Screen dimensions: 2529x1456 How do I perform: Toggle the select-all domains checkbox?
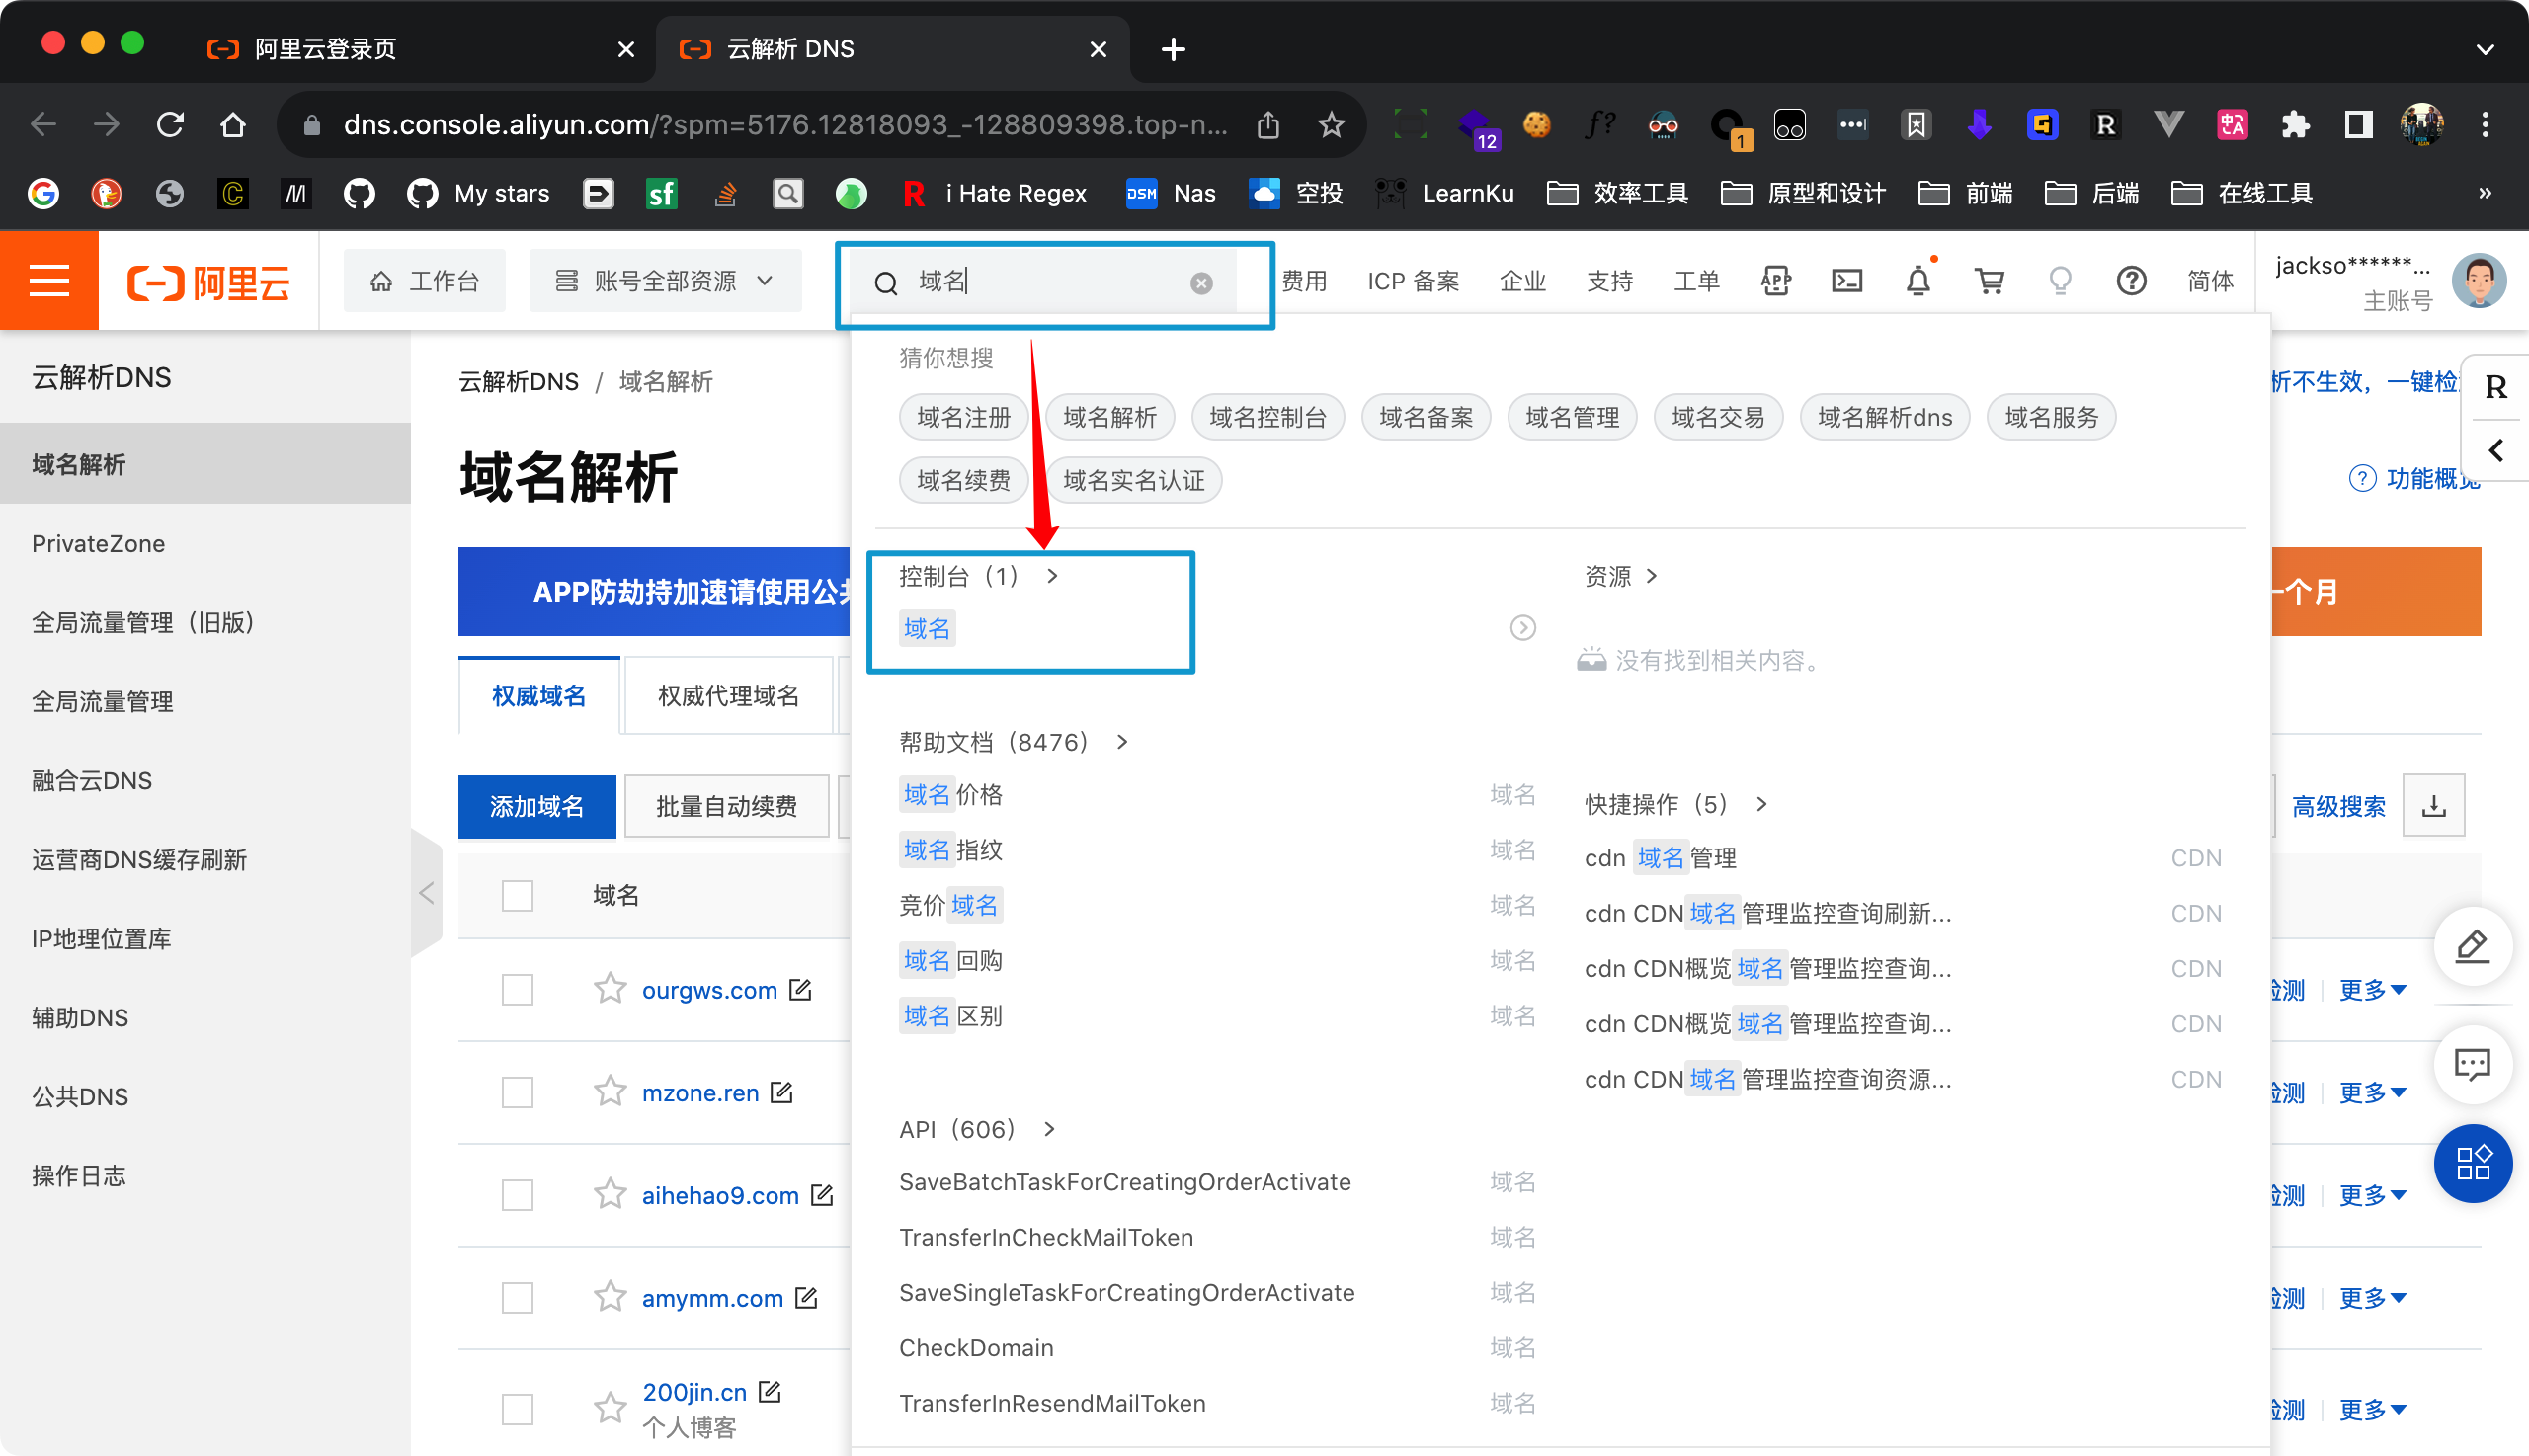pos(517,894)
